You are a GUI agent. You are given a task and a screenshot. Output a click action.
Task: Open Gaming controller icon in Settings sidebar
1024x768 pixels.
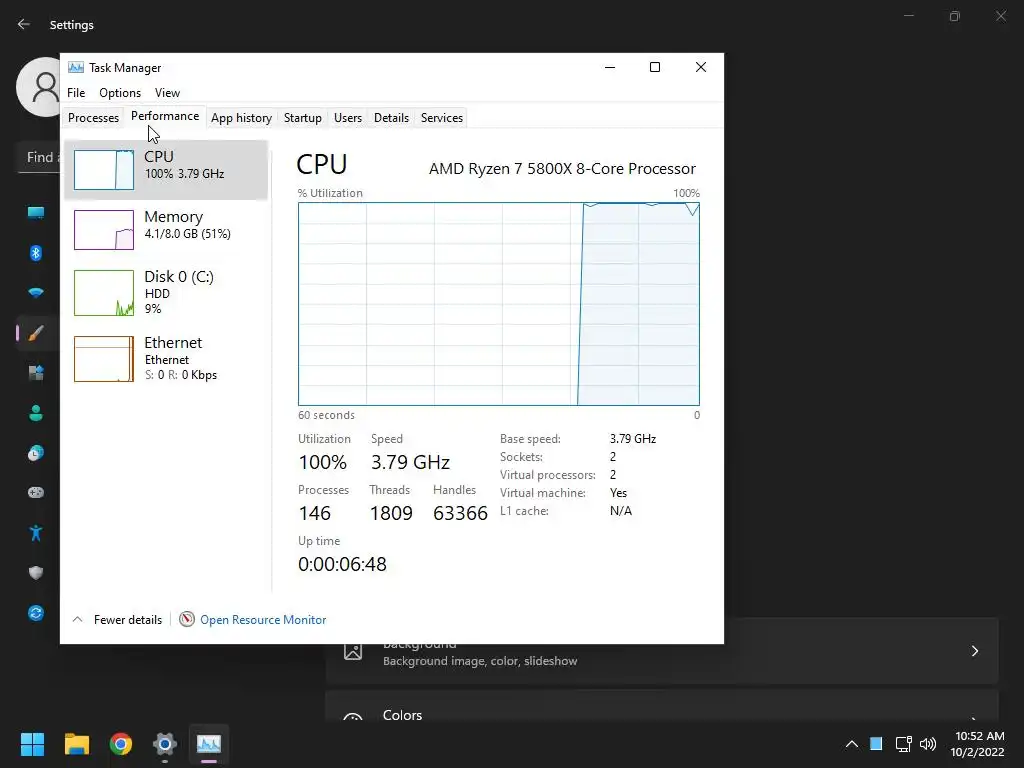coord(36,492)
